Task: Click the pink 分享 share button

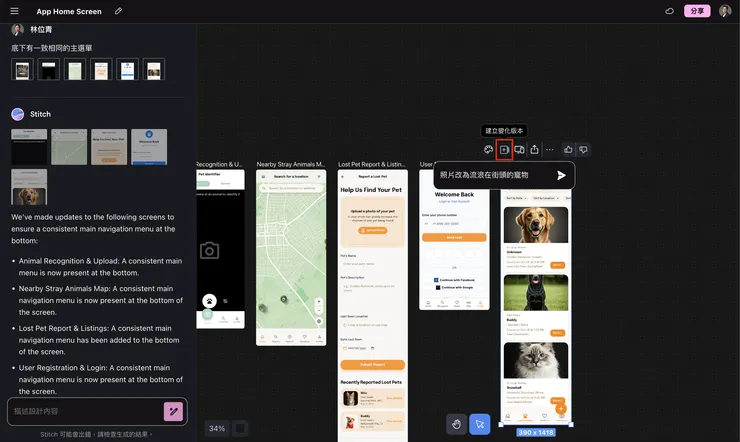Action: 697,11
